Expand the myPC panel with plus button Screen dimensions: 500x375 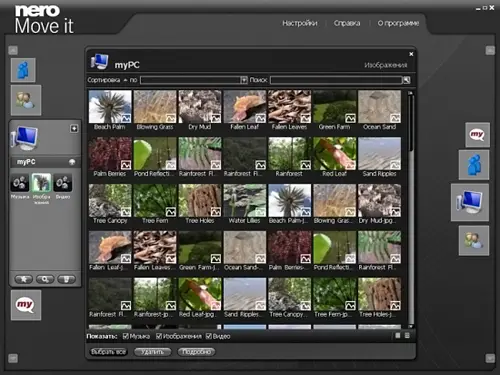[x=74, y=129]
